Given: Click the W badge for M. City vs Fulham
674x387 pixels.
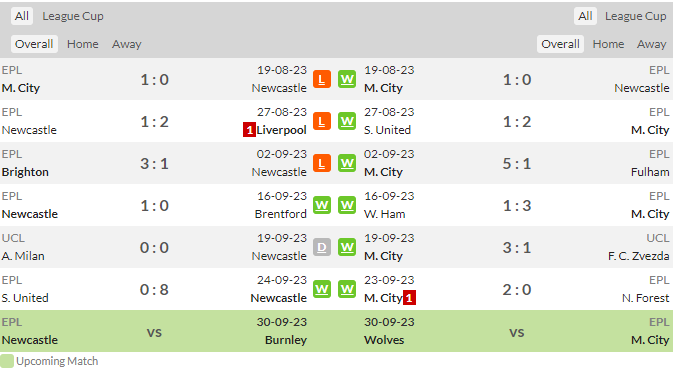Looking at the screenshot, I should click(x=346, y=163).
